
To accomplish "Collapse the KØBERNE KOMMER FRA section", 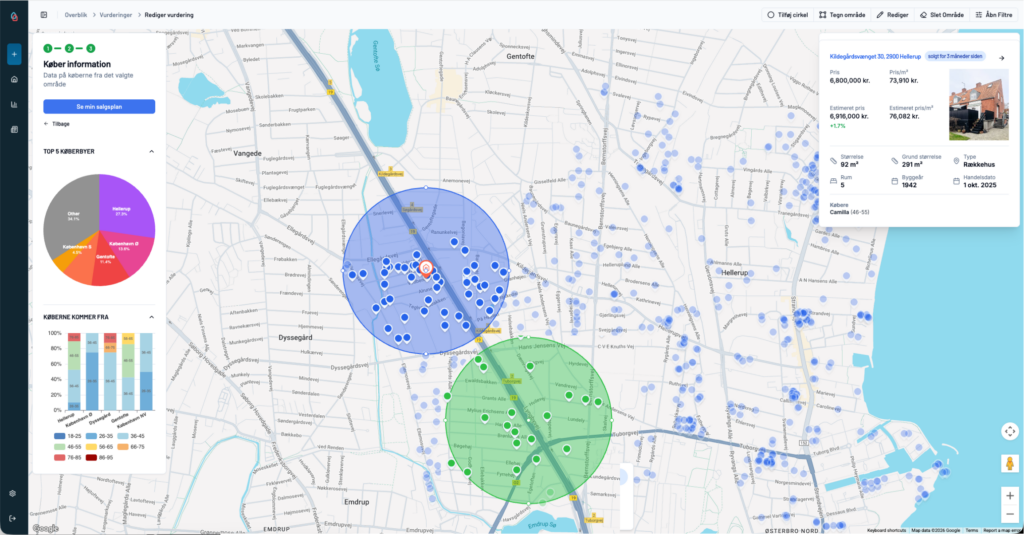I will (151, 318).
